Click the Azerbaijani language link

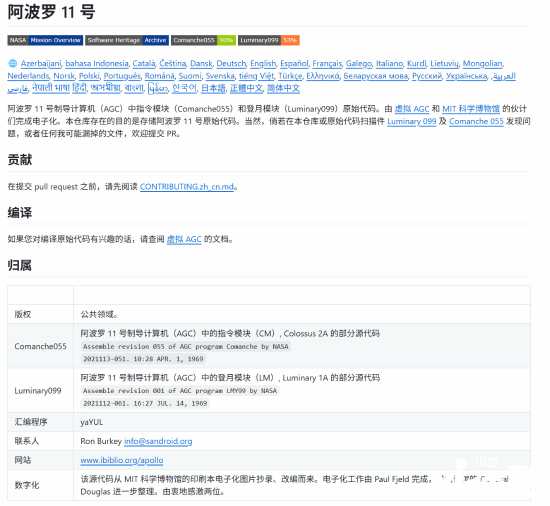[x=41, y=63]
